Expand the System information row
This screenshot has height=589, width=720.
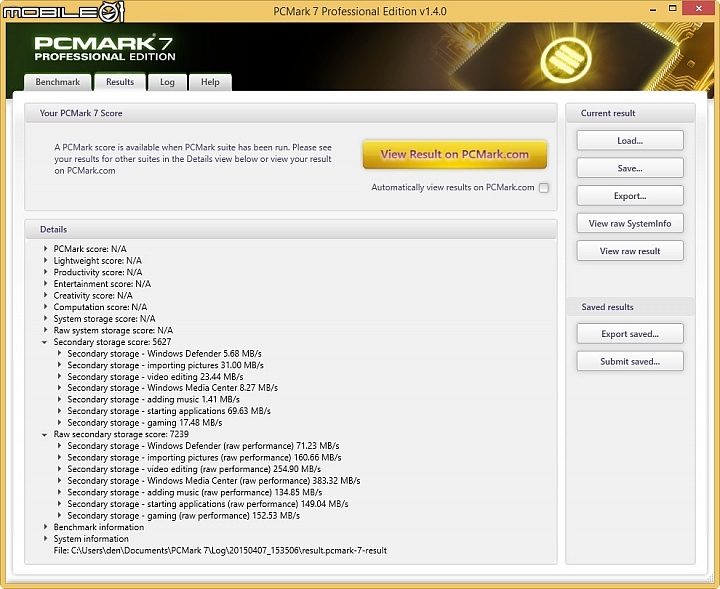(45, 539)
